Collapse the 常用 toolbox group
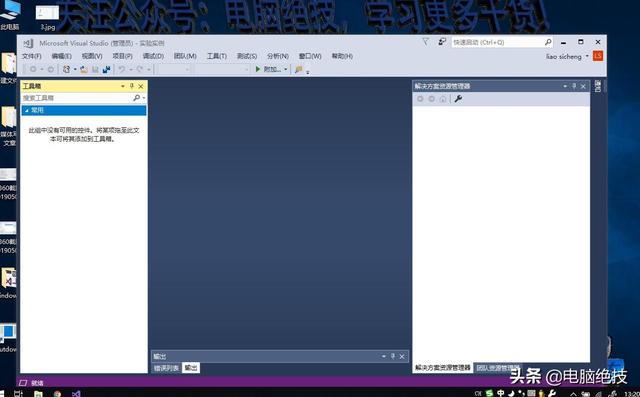Image resolution: width=640 pixels, height=397 pixels. (27, 111)
